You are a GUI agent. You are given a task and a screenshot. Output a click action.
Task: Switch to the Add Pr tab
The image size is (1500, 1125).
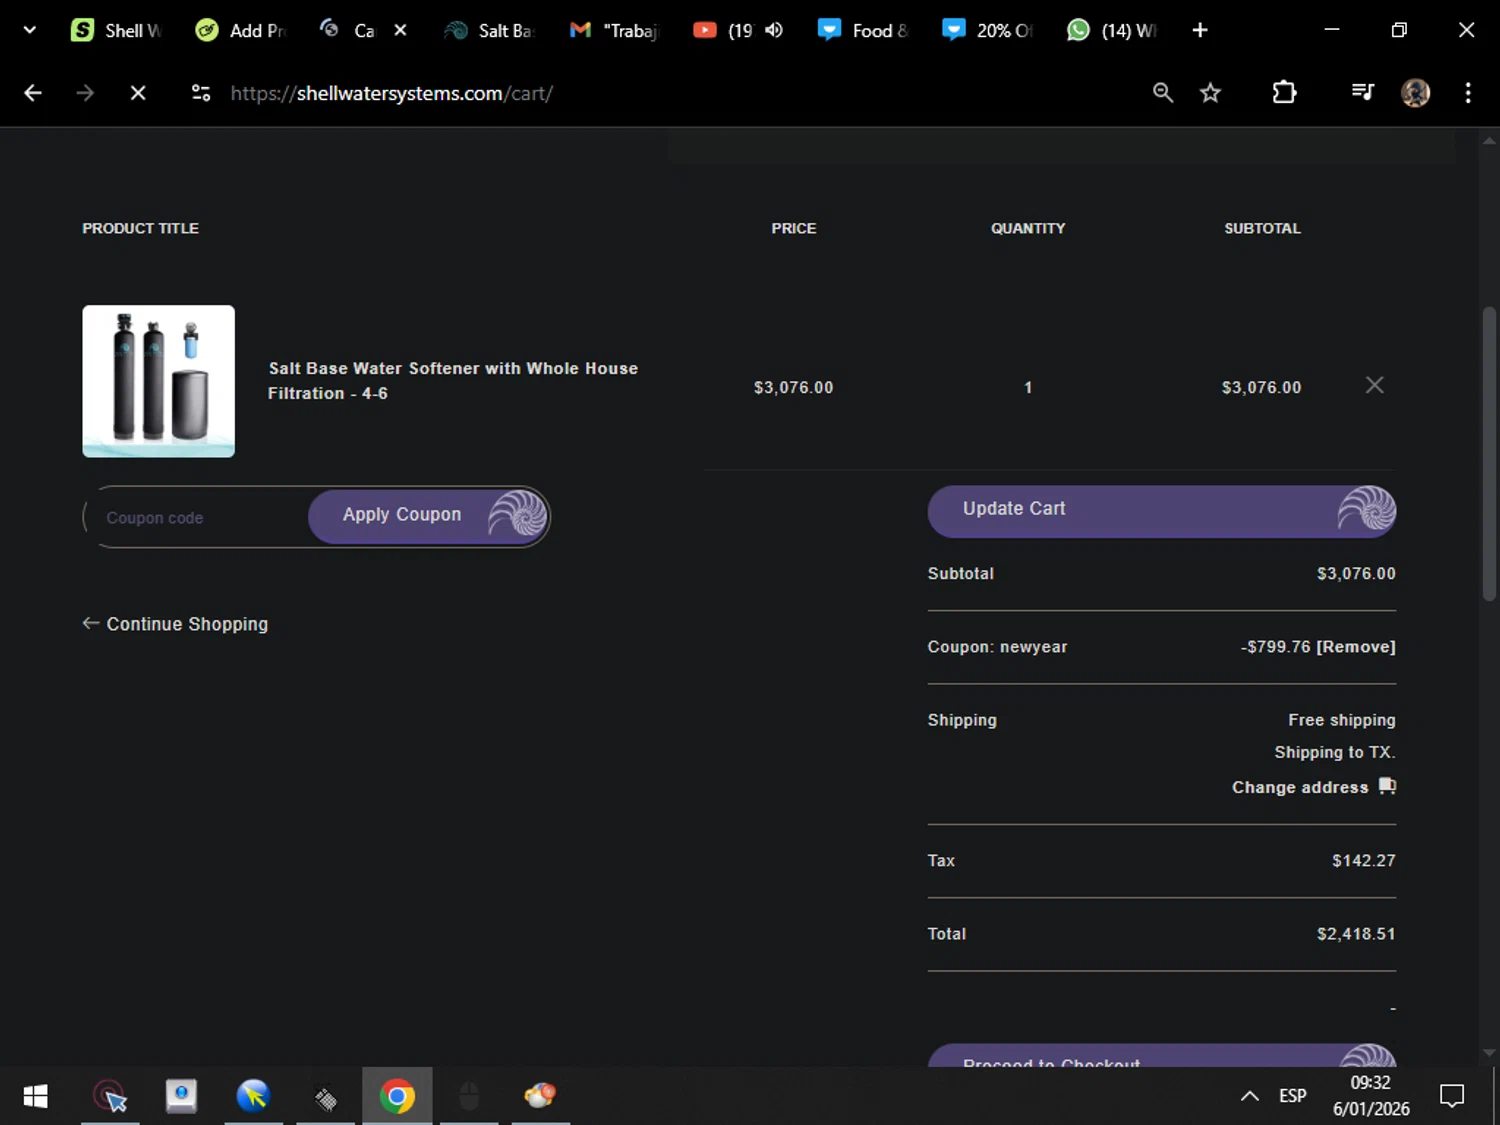point(240,30)
